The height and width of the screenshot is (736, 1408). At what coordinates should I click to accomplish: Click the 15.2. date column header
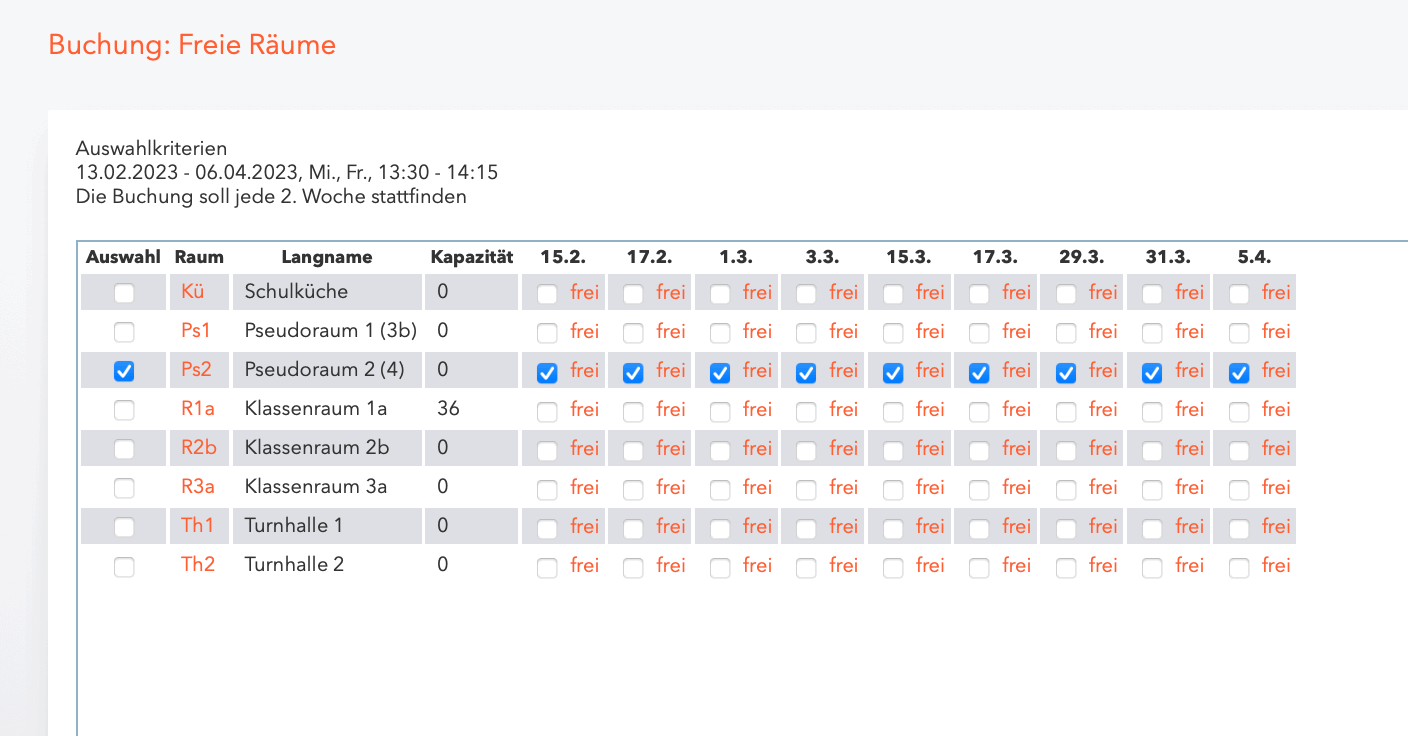[x=563, y=257]
